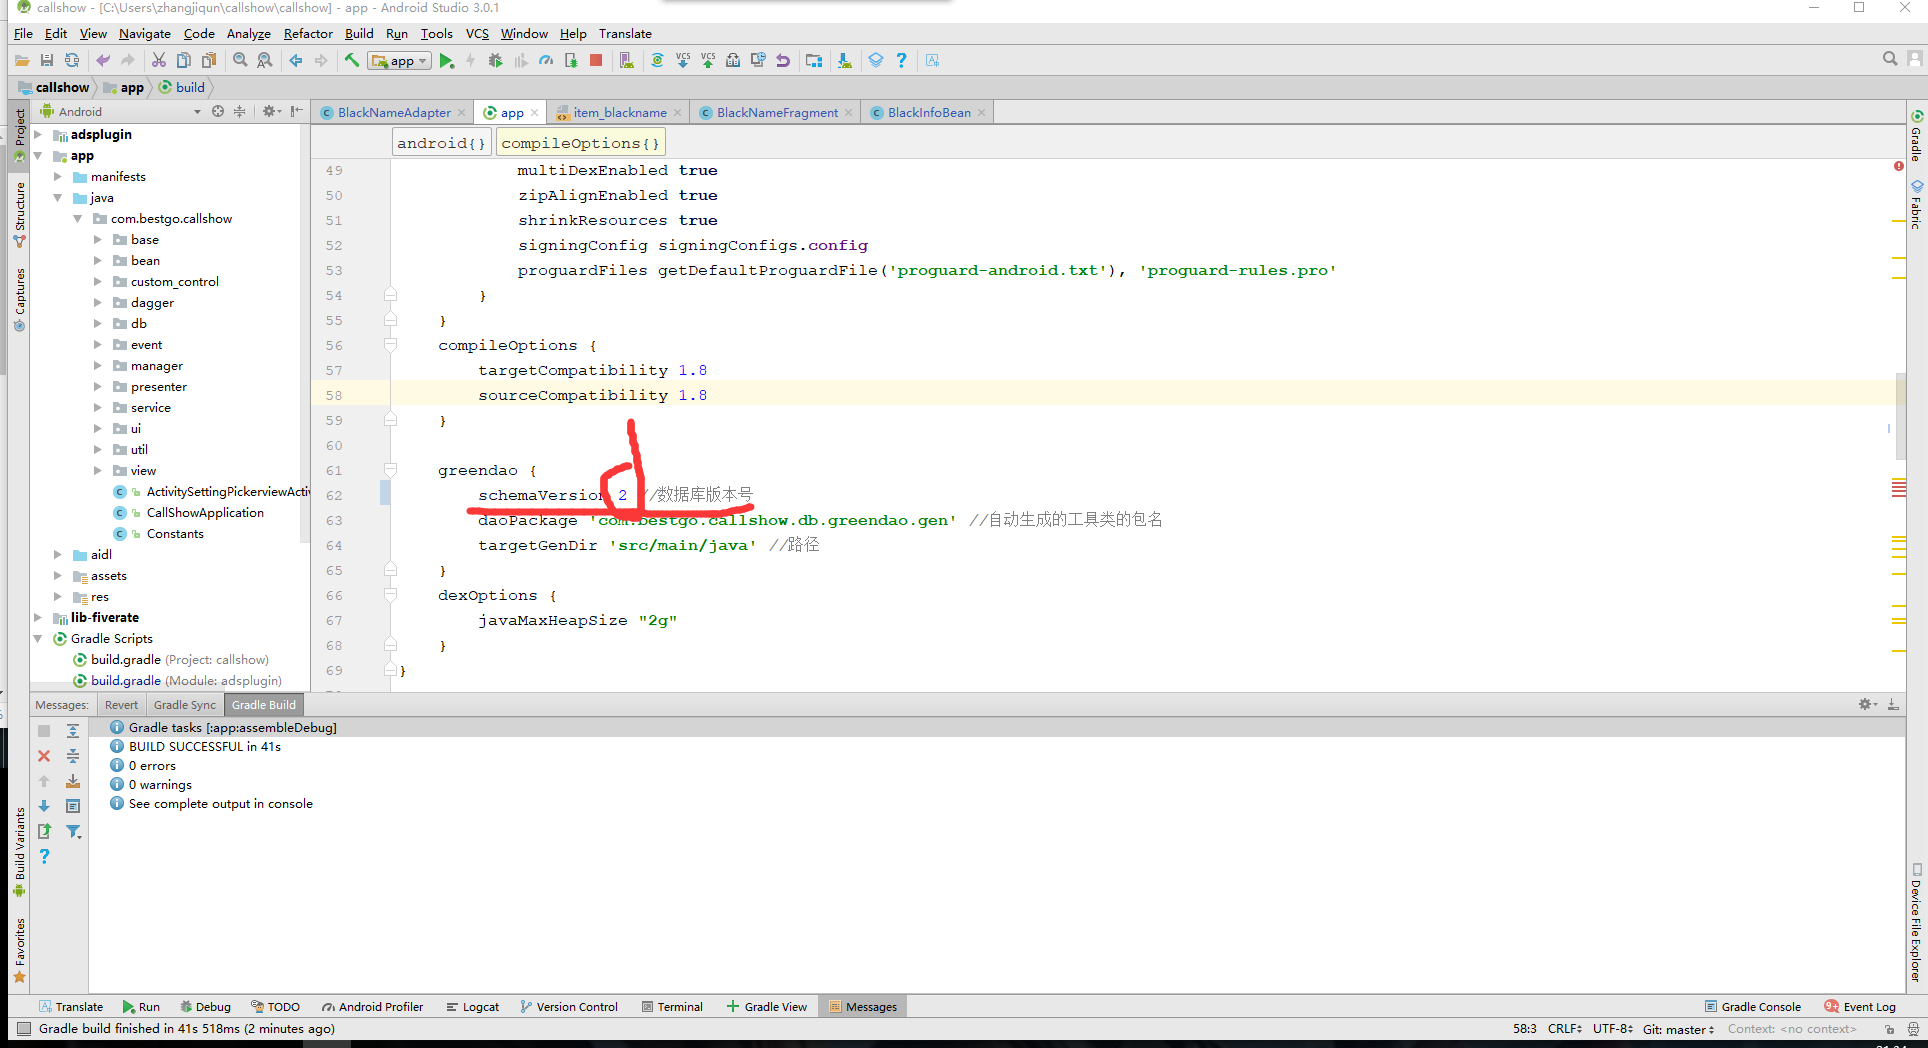Click the VCS Update Project icon
This screenshot has height=1048, width=1928.
(x=683, y=61)
